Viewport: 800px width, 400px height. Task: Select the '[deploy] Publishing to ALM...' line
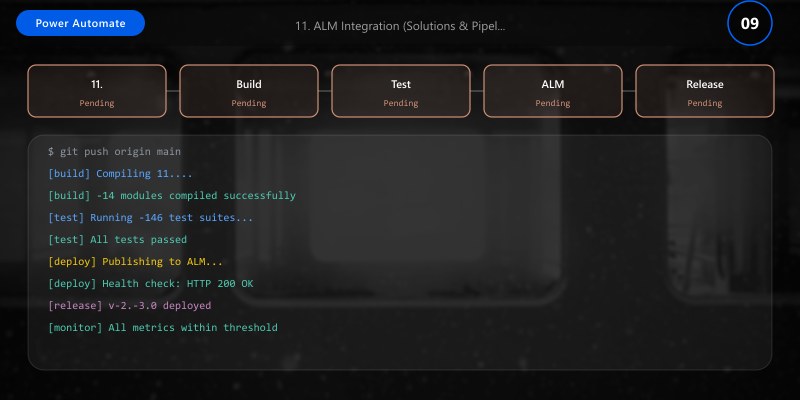point(135,261)
